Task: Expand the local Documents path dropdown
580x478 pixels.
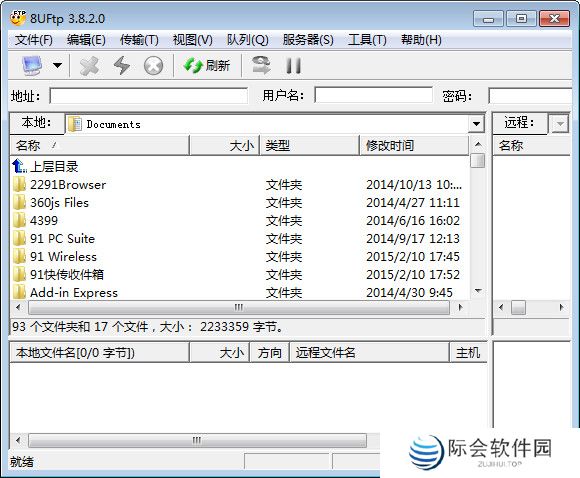Action: [476, 124]
